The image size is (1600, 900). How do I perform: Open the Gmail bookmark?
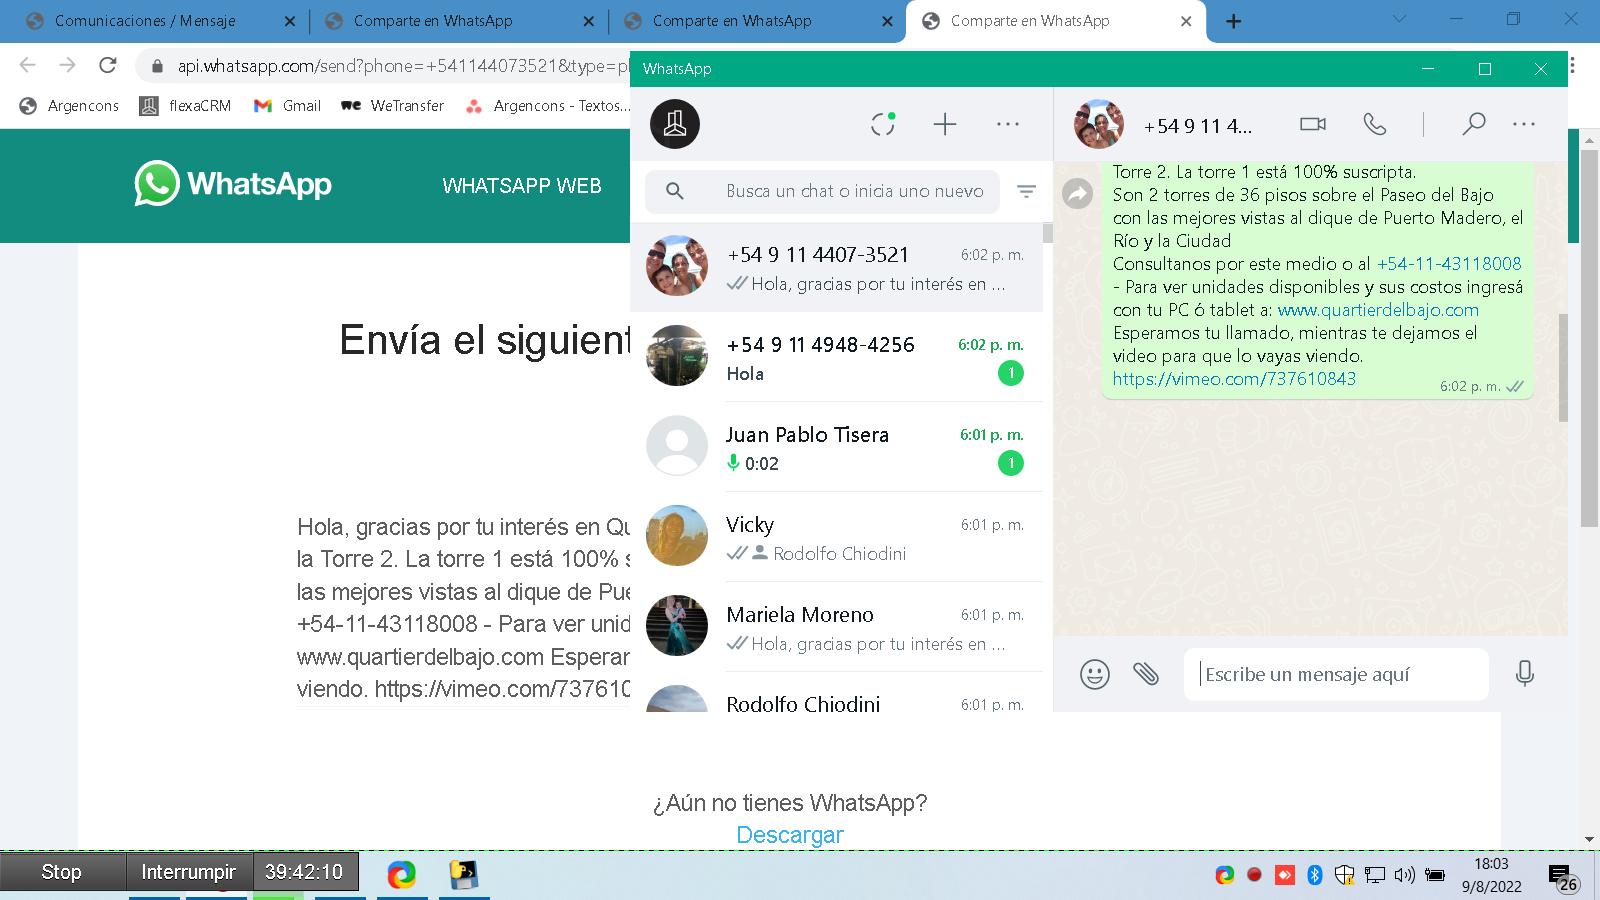click(288, 106)
